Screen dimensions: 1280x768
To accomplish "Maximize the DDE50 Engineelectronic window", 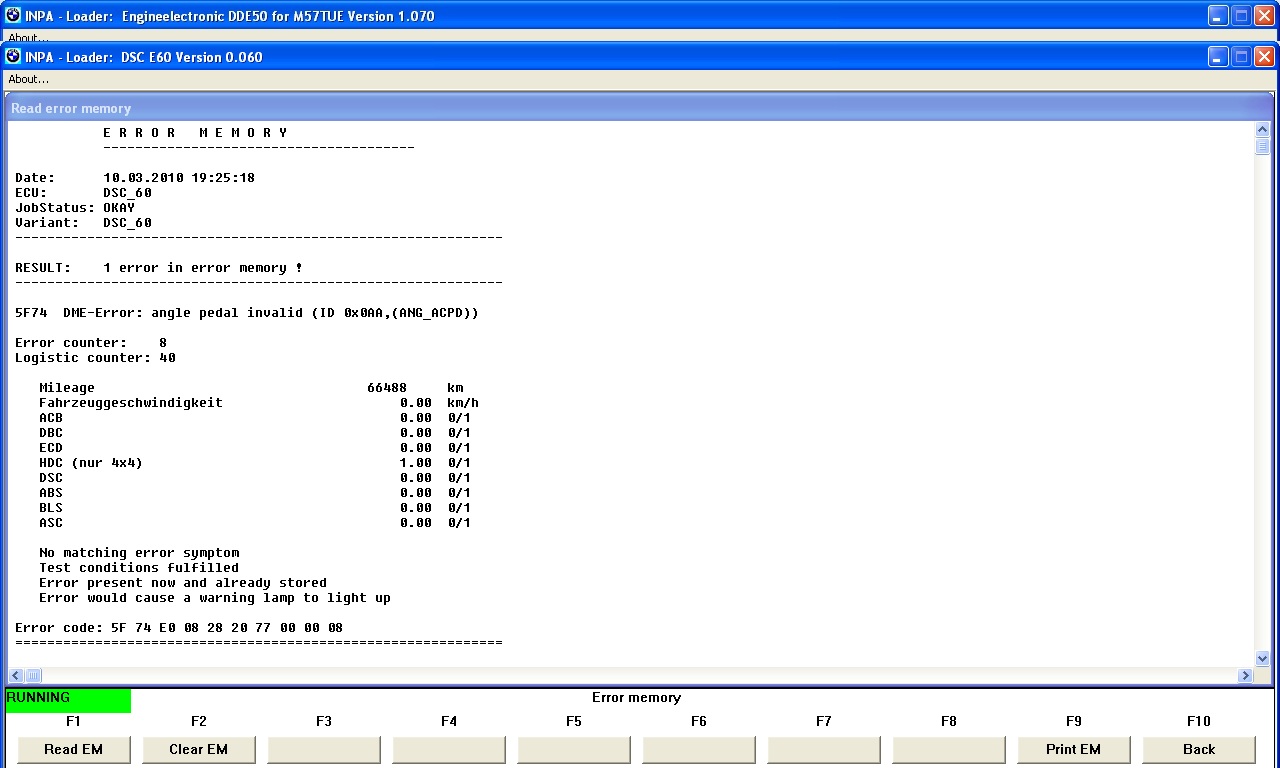I will pos(1241,16).
